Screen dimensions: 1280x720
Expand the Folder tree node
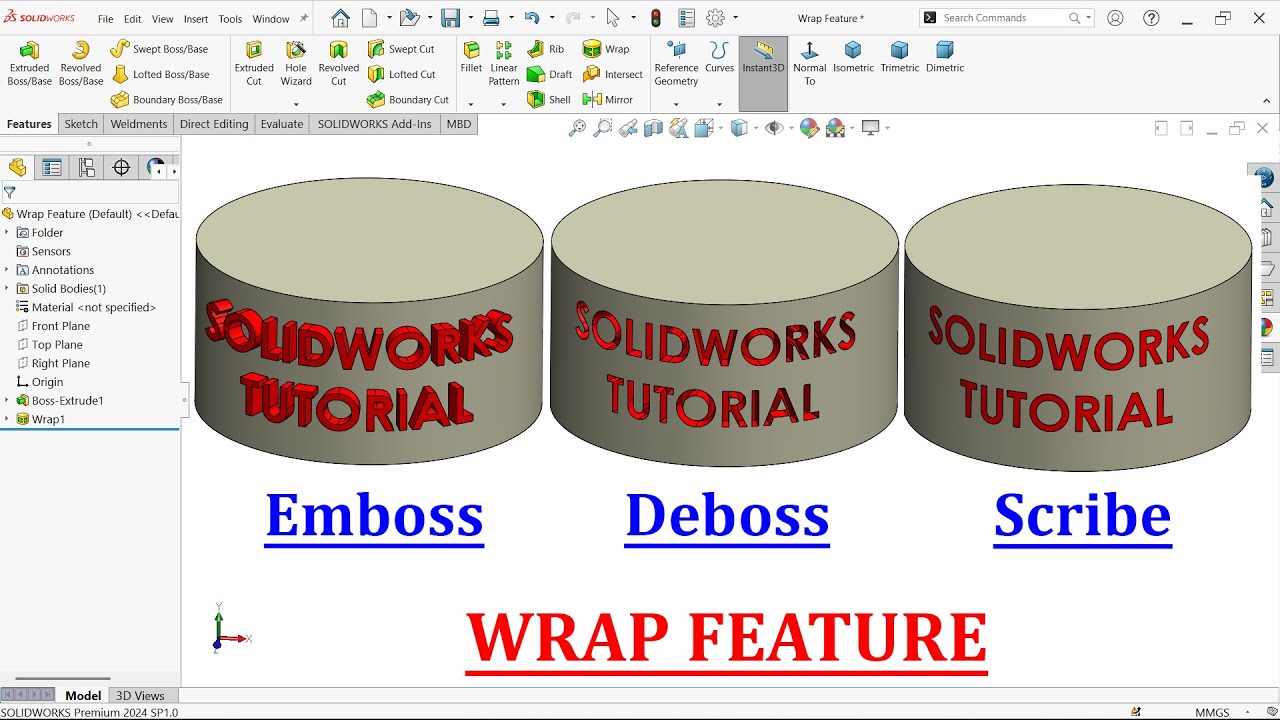[6, 233]
